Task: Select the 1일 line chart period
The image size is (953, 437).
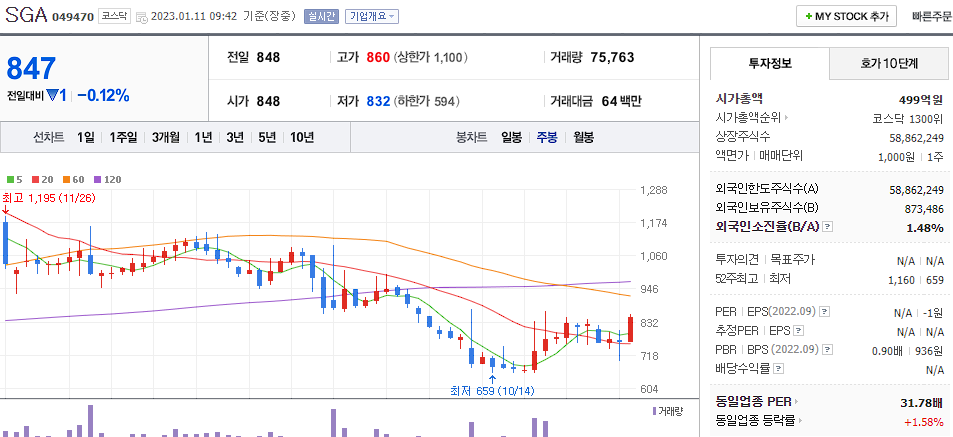Action: point(86,137)
